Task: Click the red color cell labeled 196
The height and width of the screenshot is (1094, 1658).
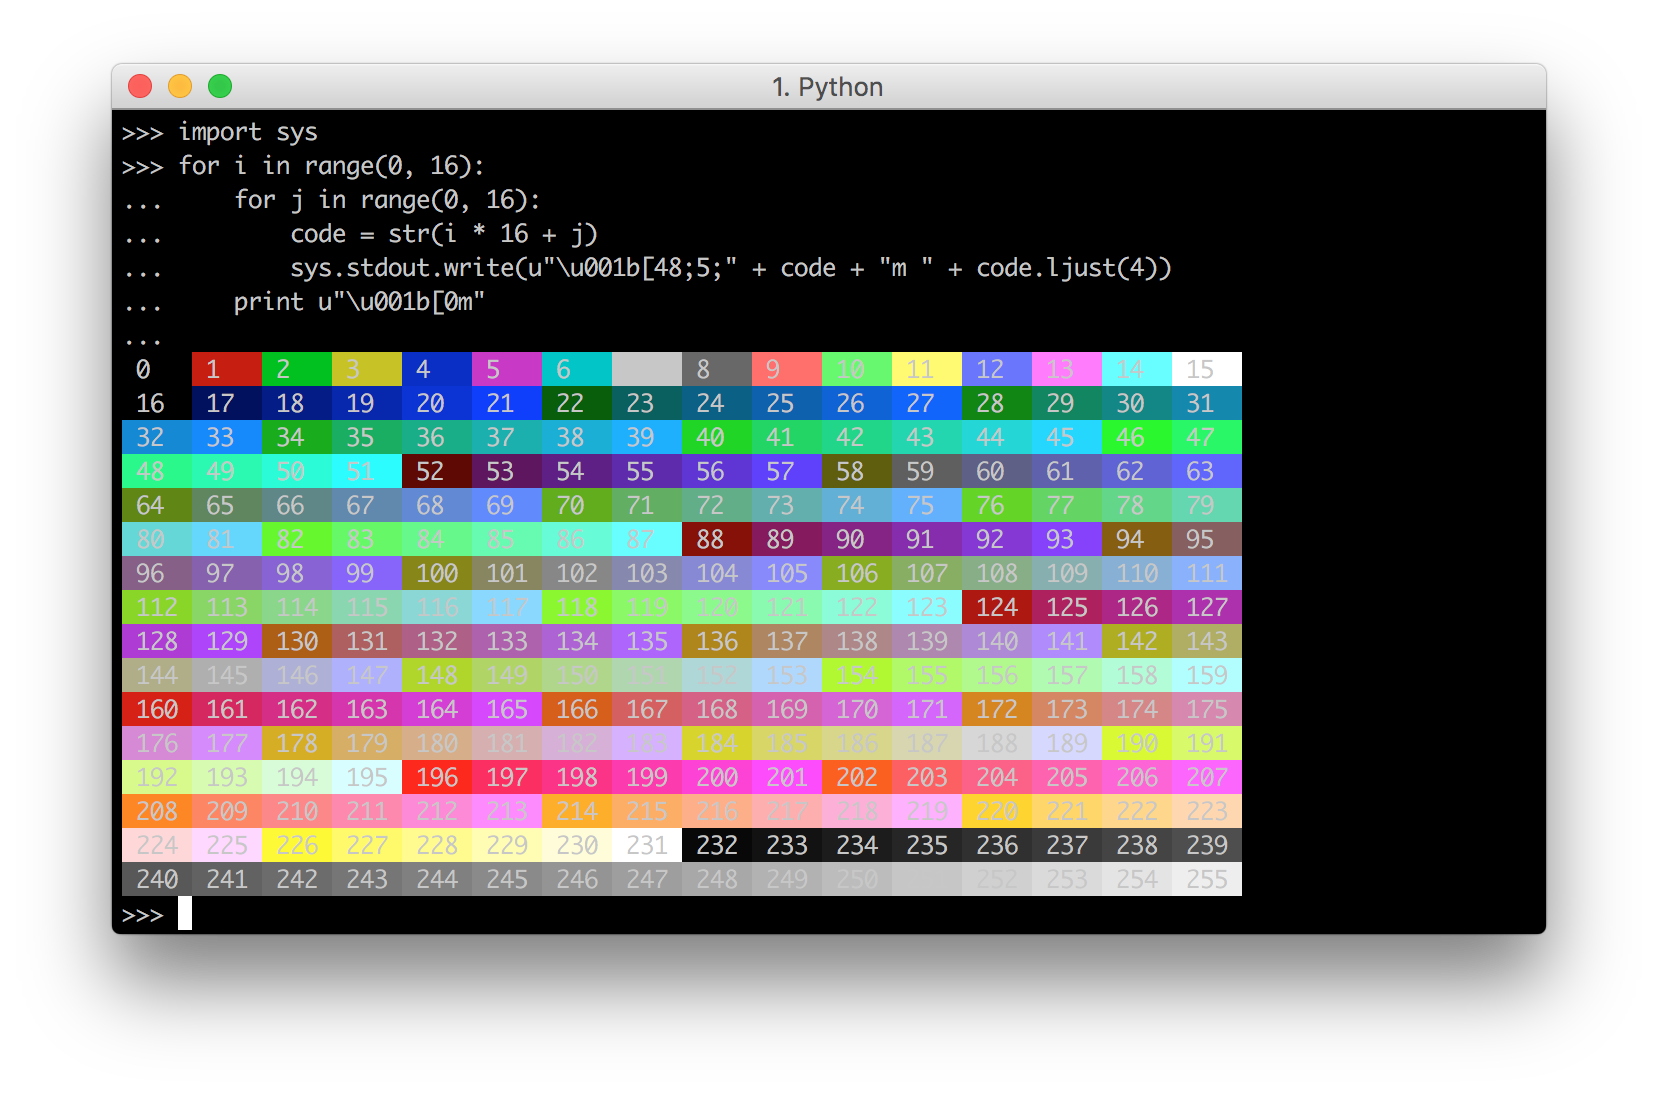Action: point(436,777)
